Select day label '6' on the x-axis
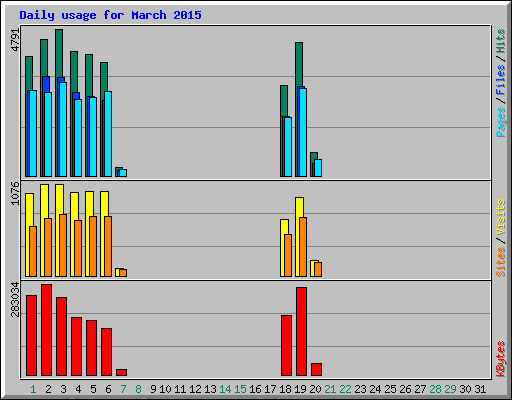 point(108,389)
